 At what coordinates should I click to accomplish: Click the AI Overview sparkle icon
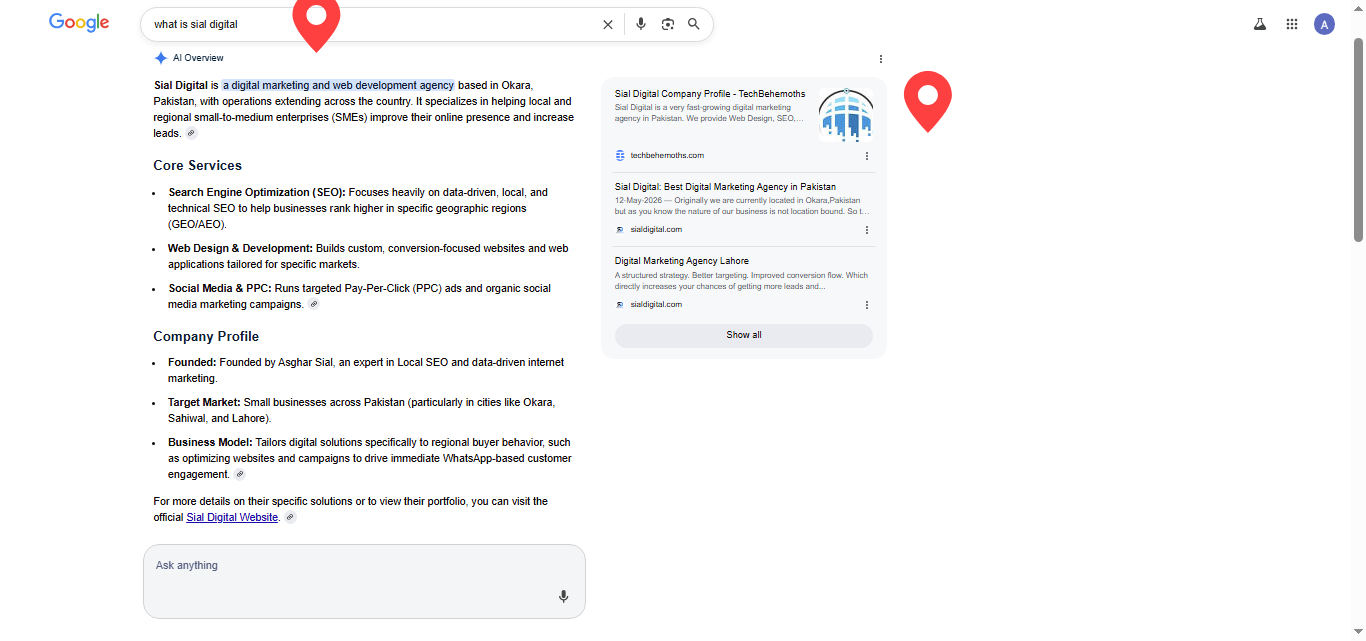[161, 58]
